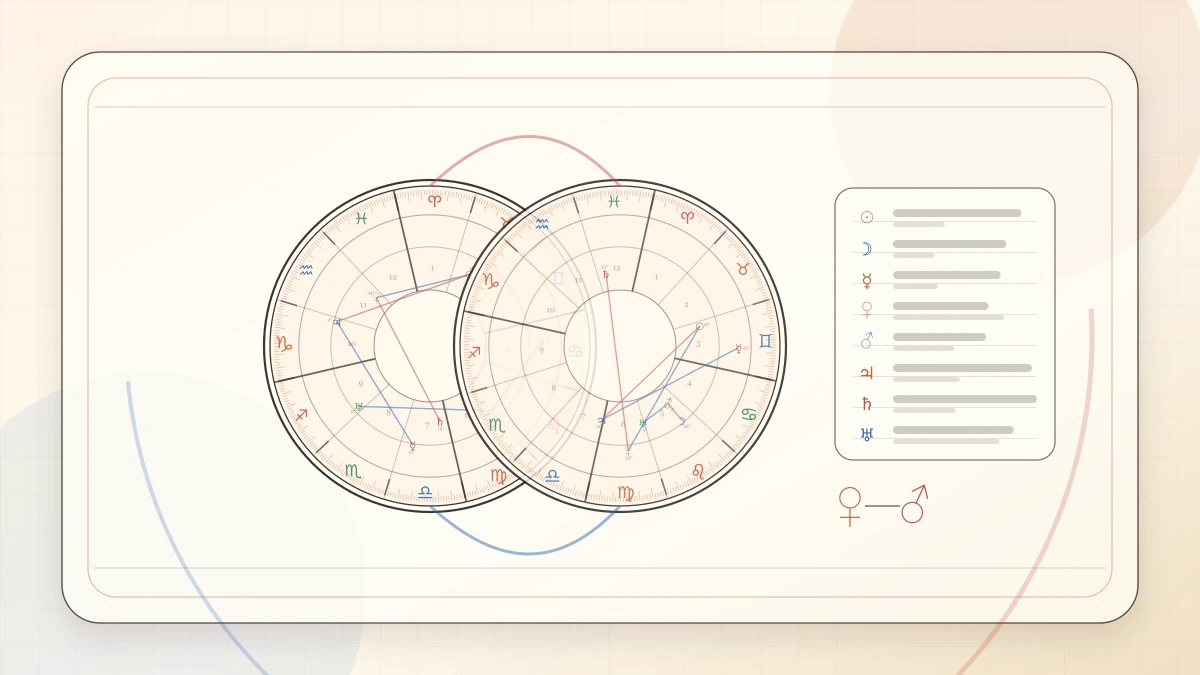Click Jupiter planet marker inside the left chart

336,322
